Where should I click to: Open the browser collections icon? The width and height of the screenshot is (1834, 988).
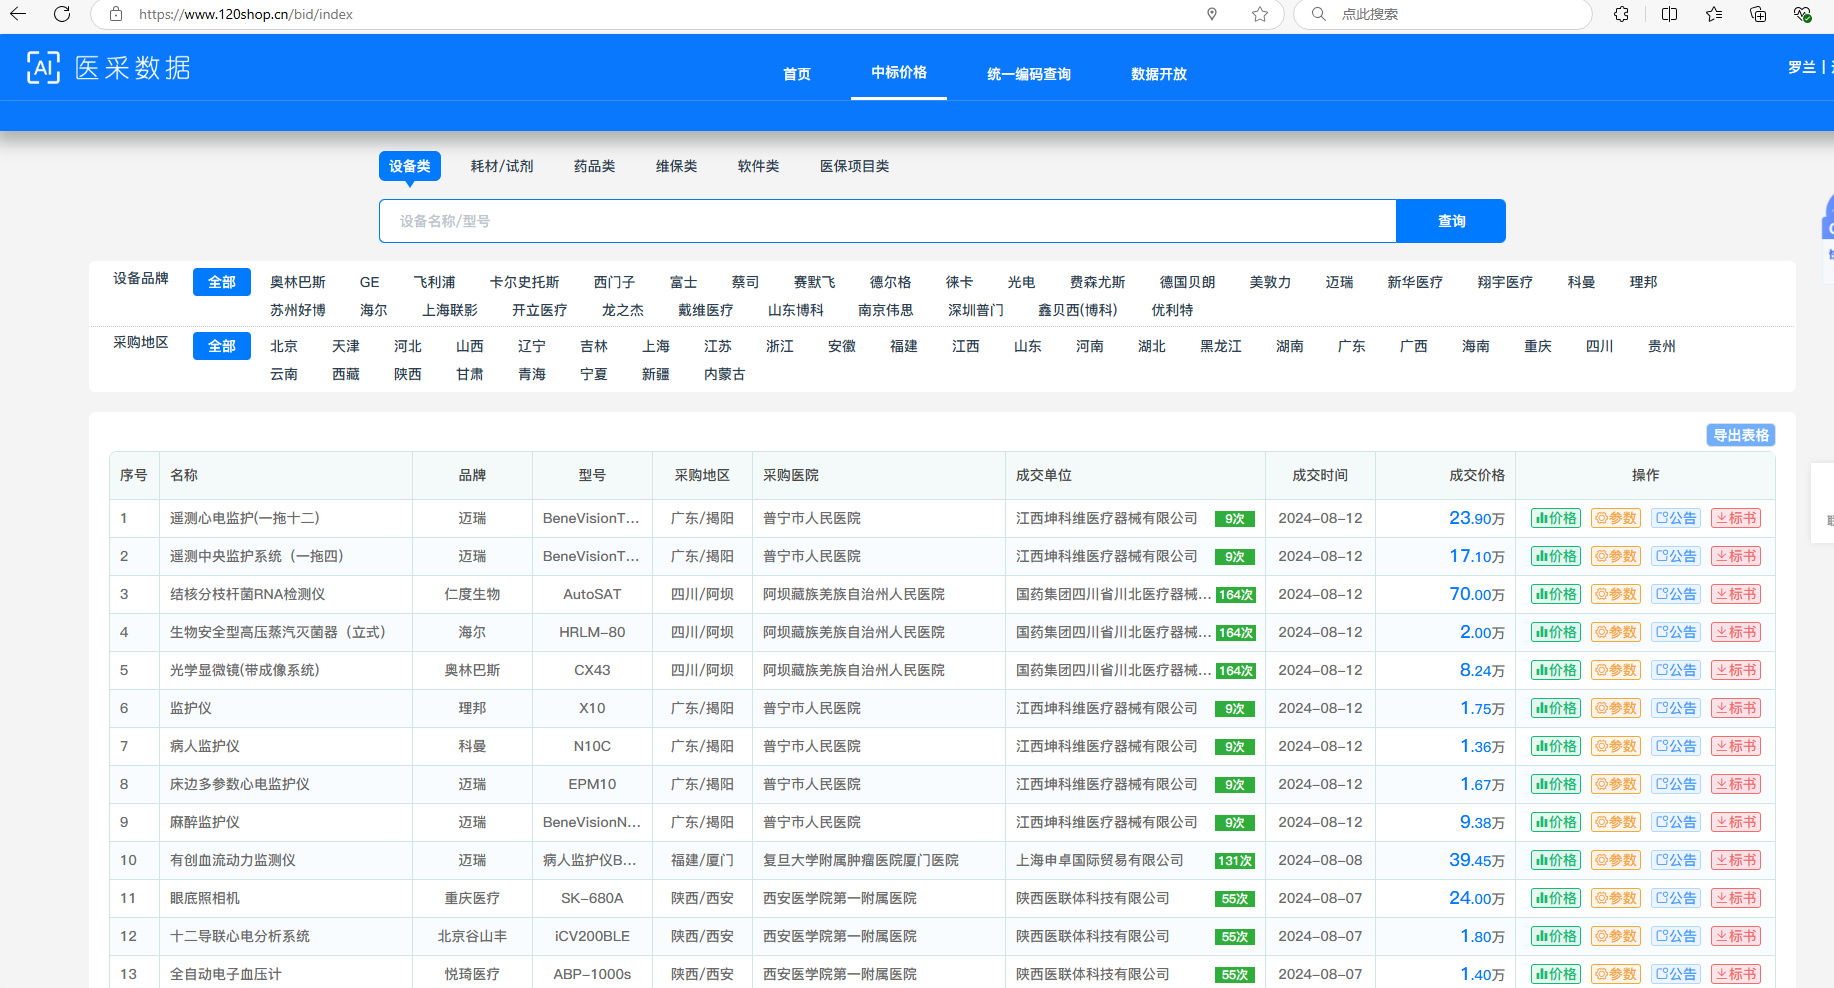tap(1758, 14)
